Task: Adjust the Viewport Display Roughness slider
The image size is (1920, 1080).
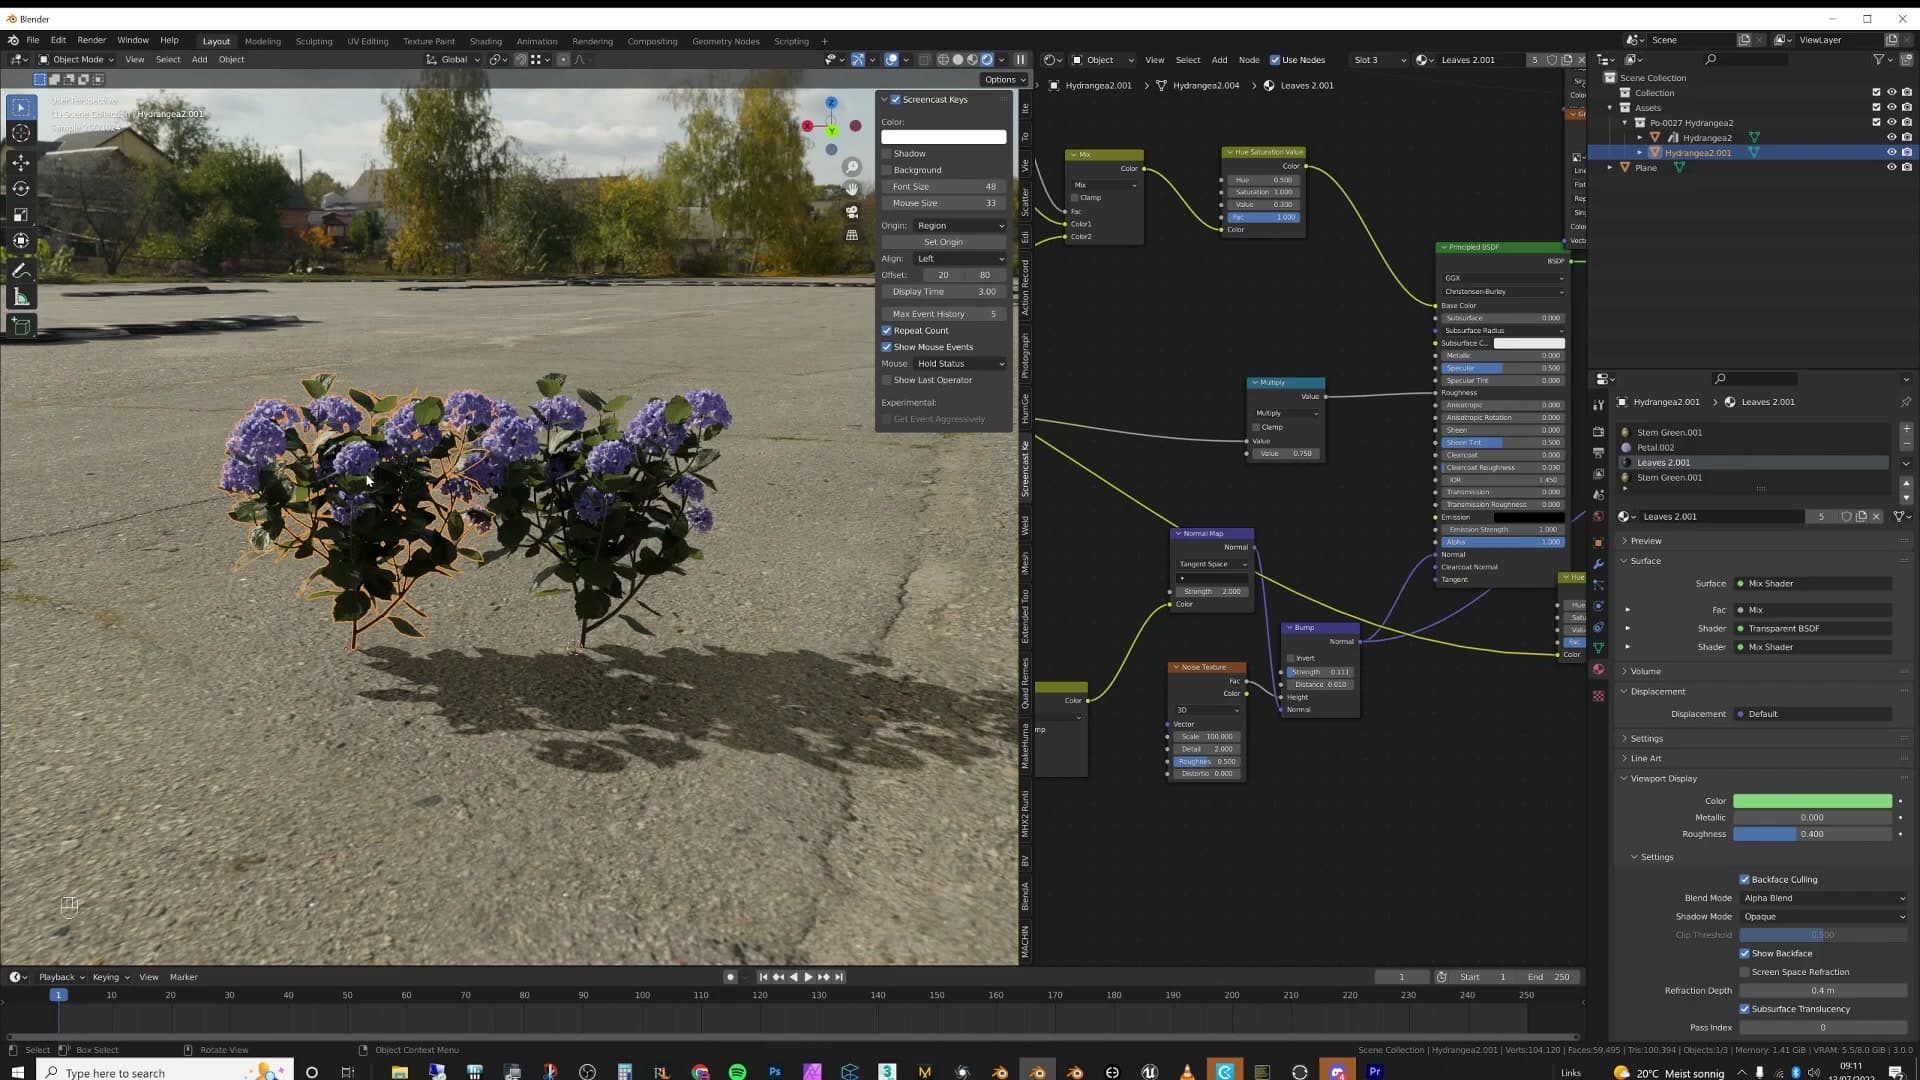Action: click(1812, 834)
